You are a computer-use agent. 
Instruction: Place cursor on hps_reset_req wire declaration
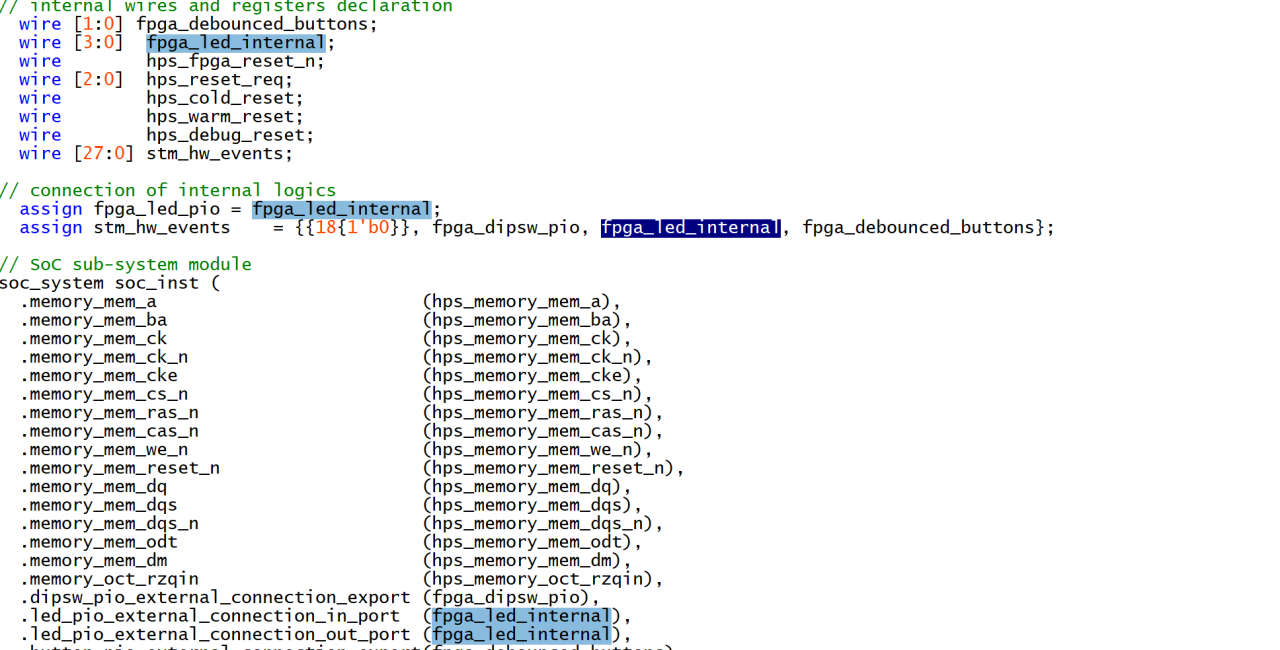[x=219, y=80]
